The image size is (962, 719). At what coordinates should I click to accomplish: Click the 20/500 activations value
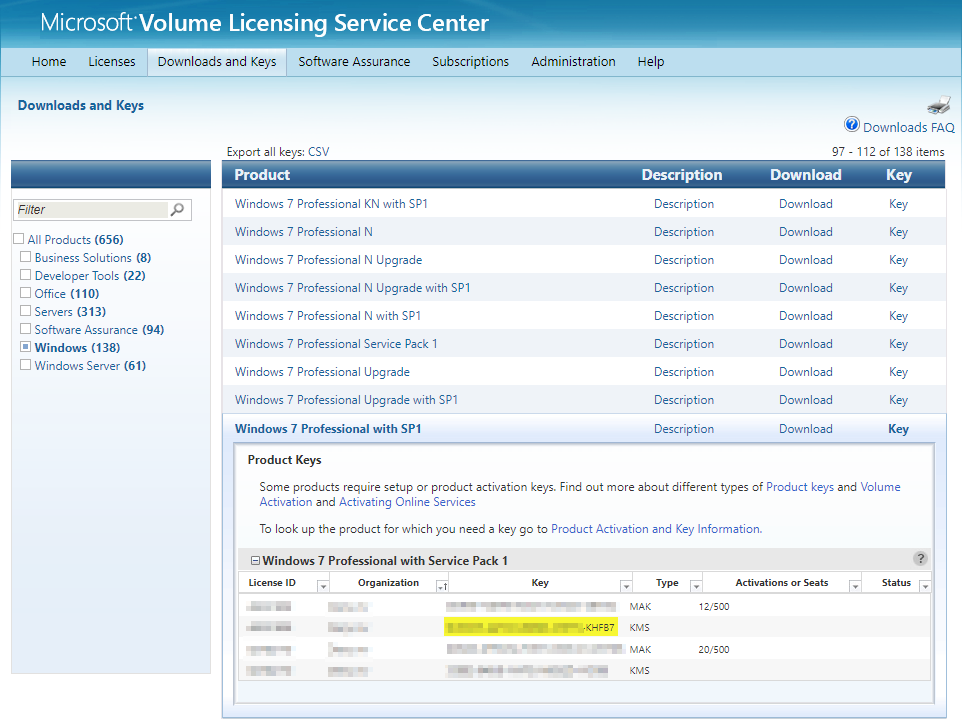pyautogui.click(x=714, y=650)
